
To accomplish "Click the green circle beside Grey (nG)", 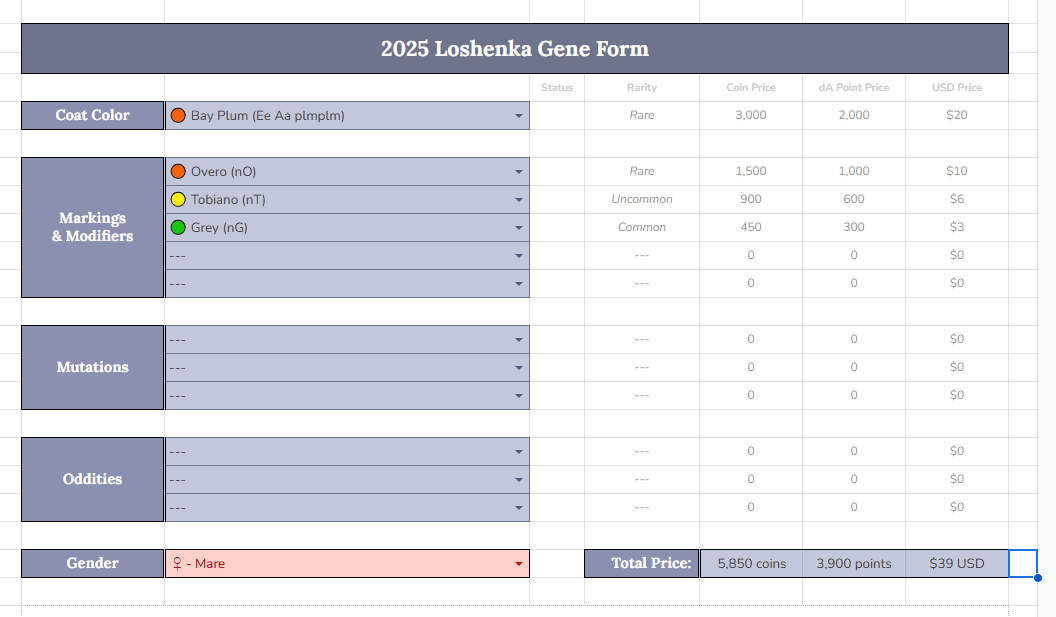I will [178, 227].
